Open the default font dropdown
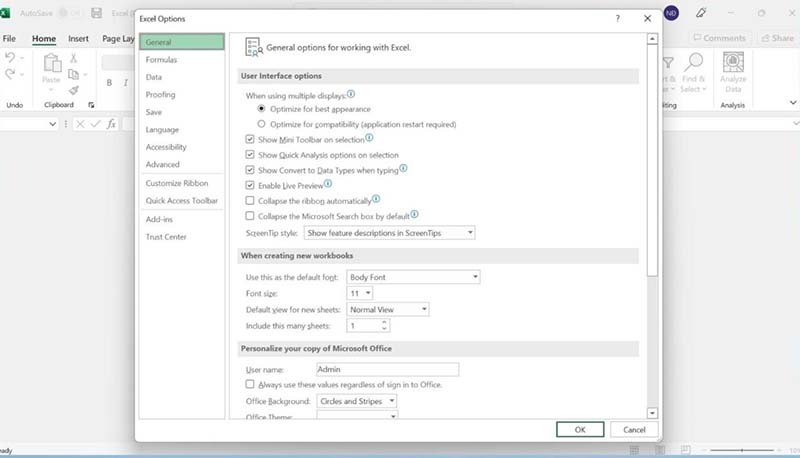 click(413, 277)
